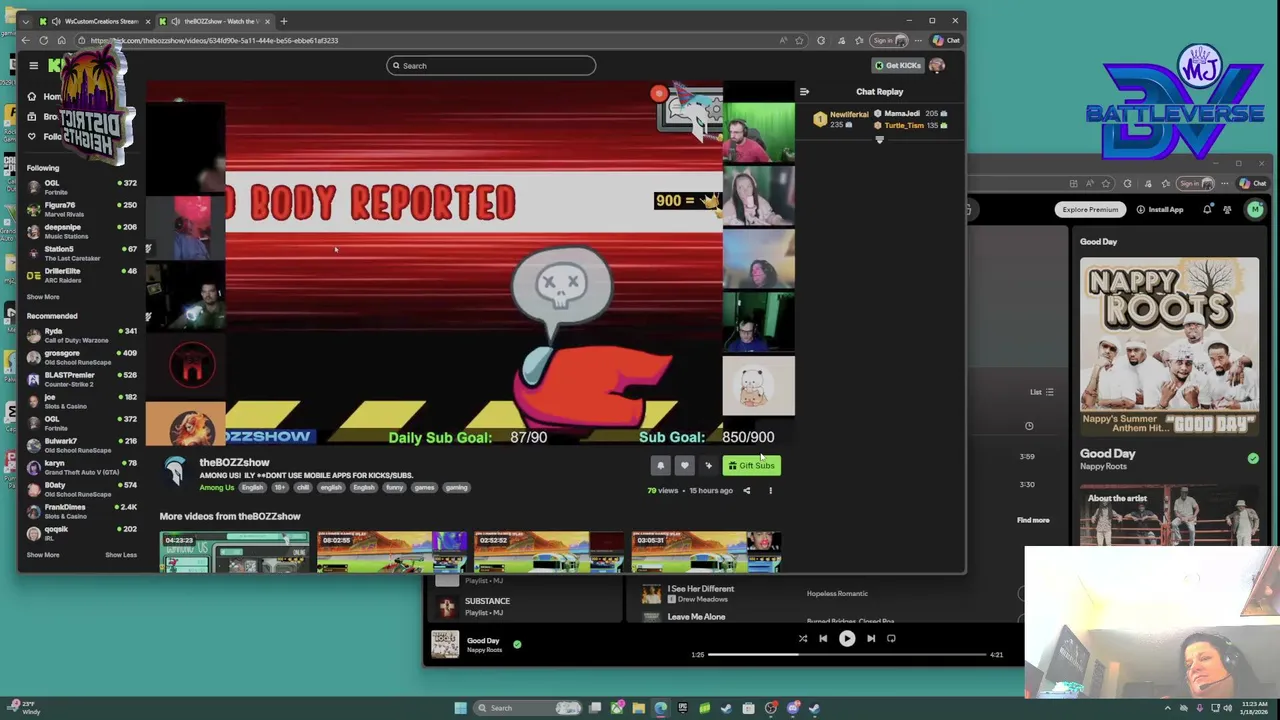Expand the chat leaderboard arrow
Screen dimensions: 1280x720
click(x=880, y=140)
